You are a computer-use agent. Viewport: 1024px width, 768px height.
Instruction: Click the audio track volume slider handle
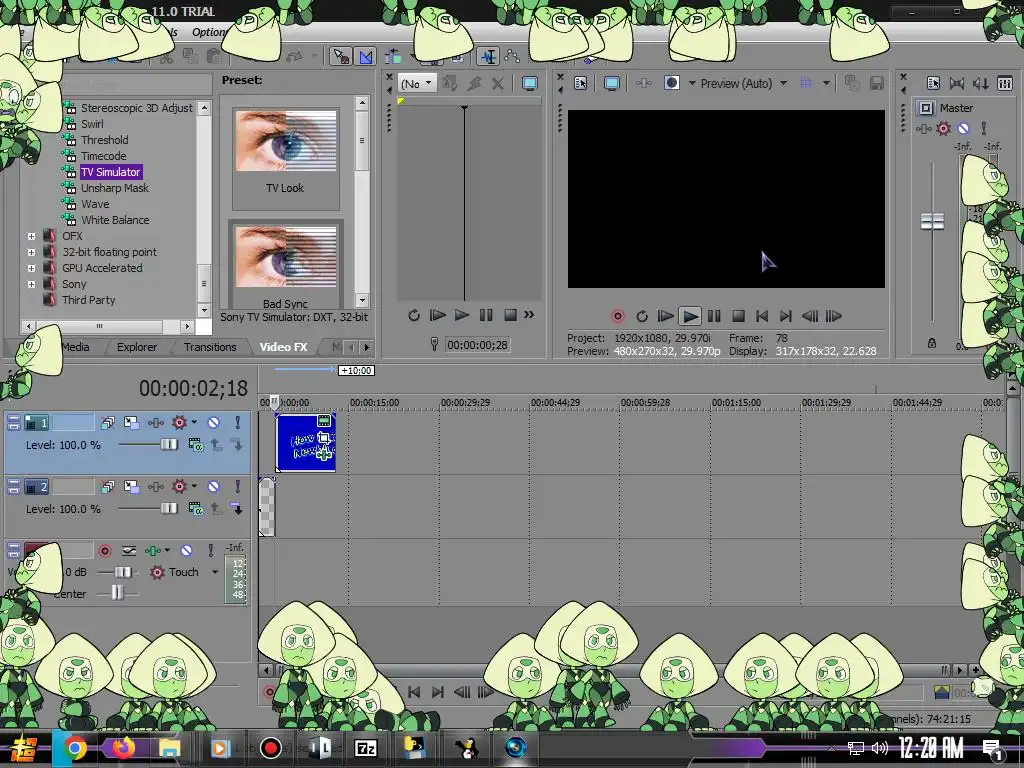122,572
